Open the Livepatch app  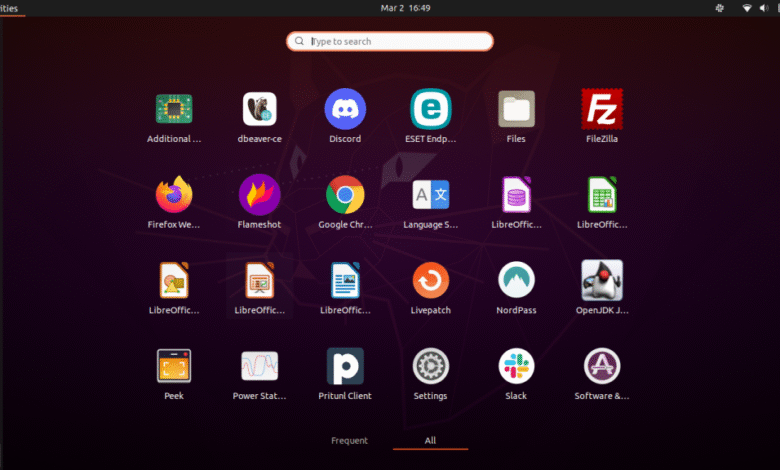pyautogui.click(x=431, y=280)
